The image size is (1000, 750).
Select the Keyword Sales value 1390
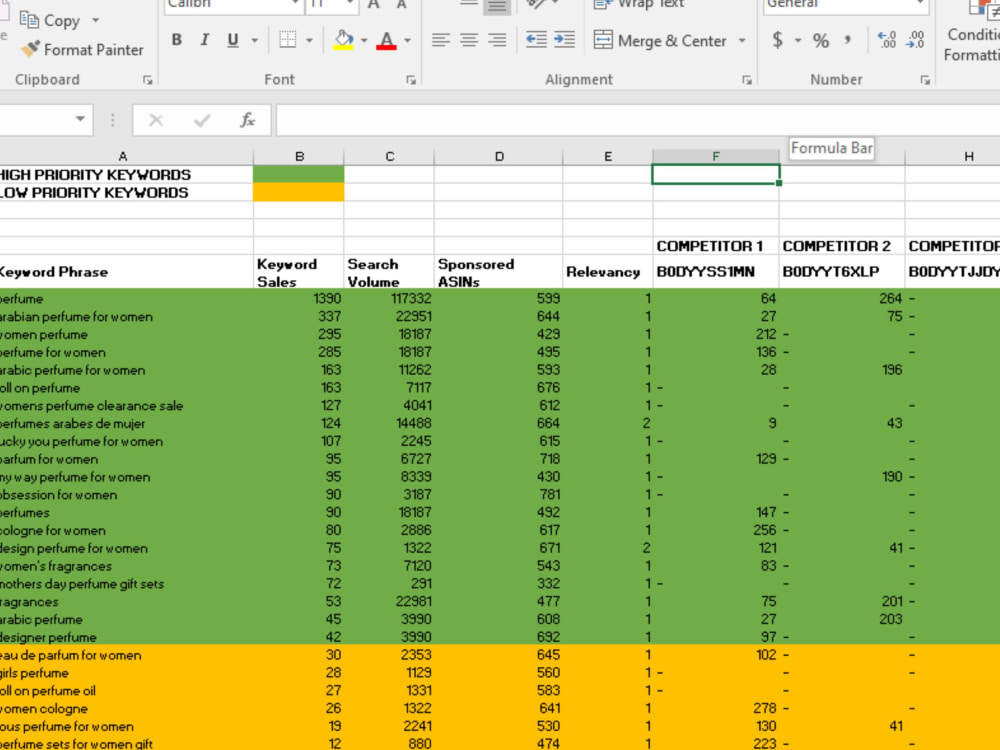click(298, 298)
